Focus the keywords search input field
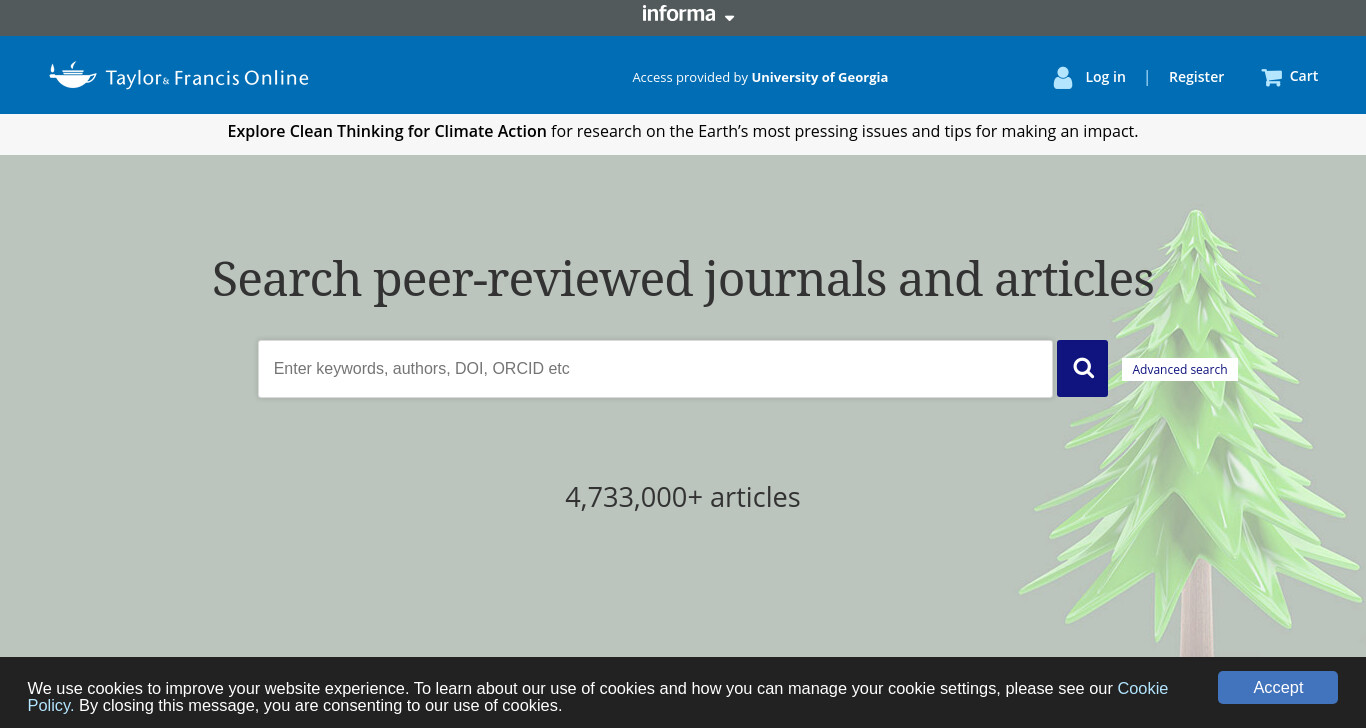The image size is (1366, 728). coord(655,369)
